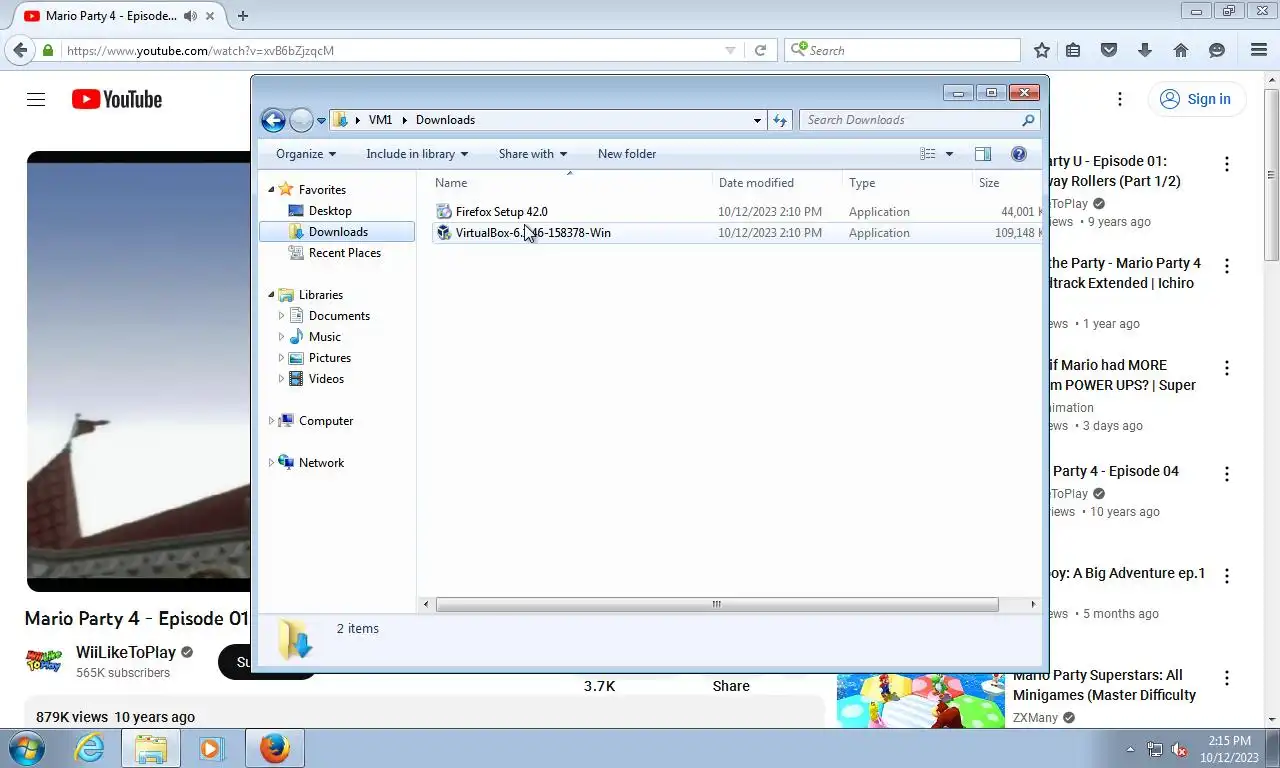This screenshot has width=1280, height=768.
Task: Select Computer in navigation pane
Action: coord(326,421)
